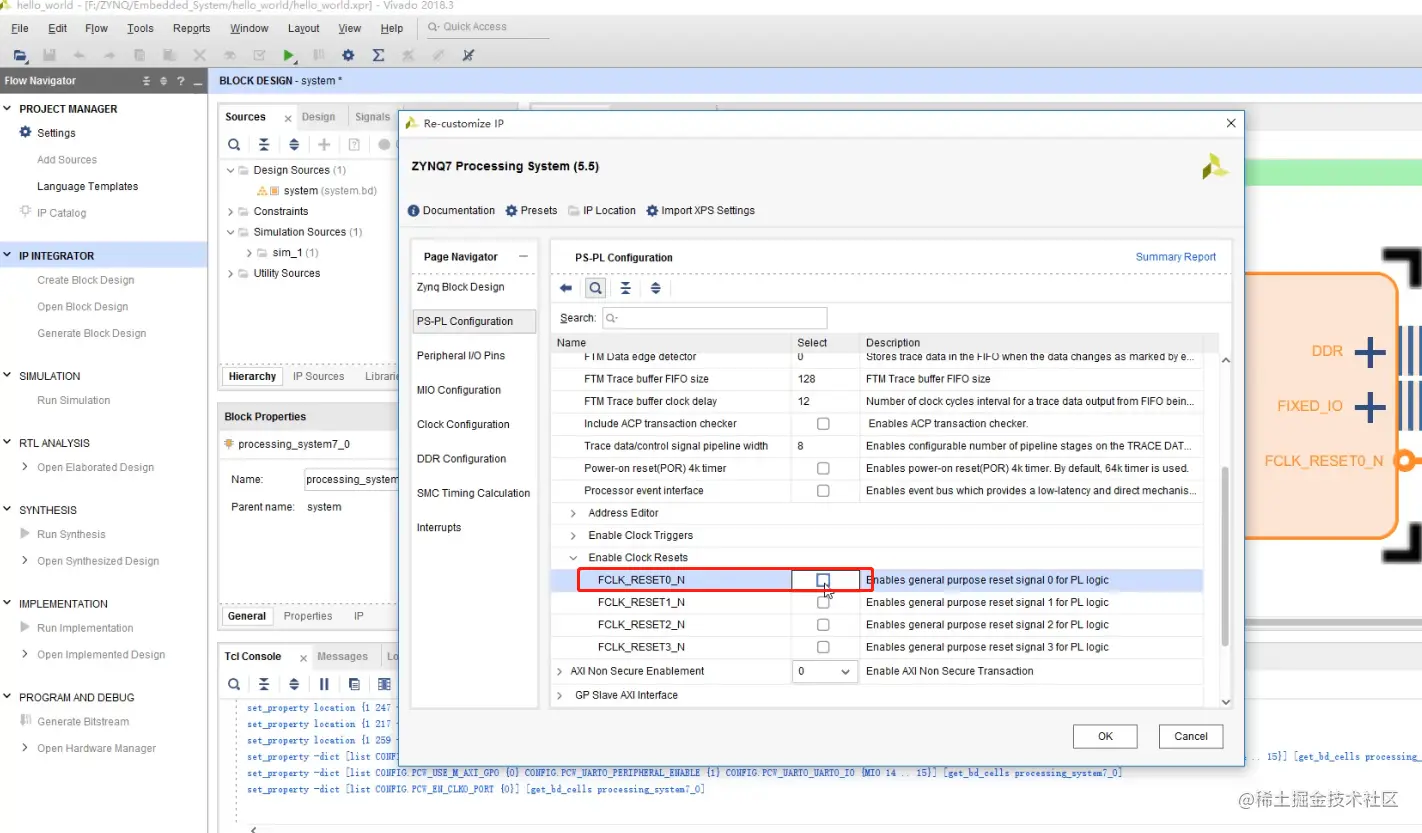Click the OK button
The width and height of the screenshot is (1422, 833).
(1105, 736)
